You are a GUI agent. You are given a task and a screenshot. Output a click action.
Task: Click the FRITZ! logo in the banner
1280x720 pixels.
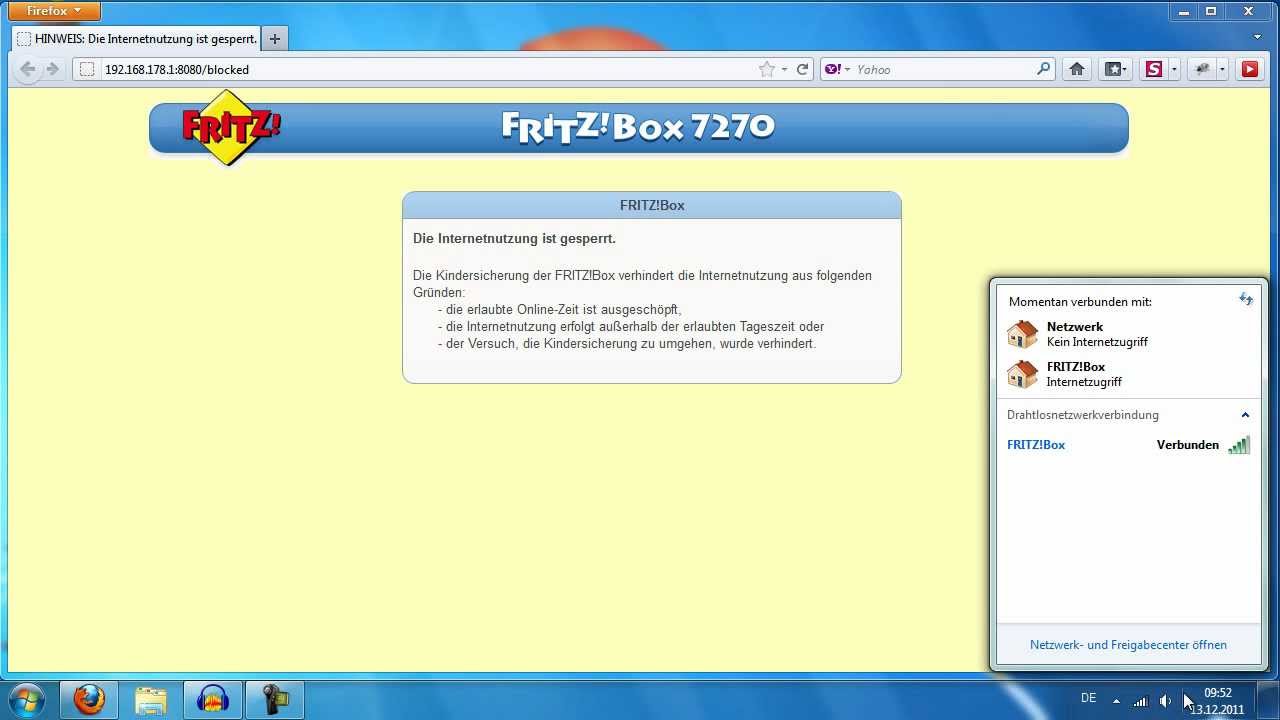pyautogui.click(x=231, y=127)
